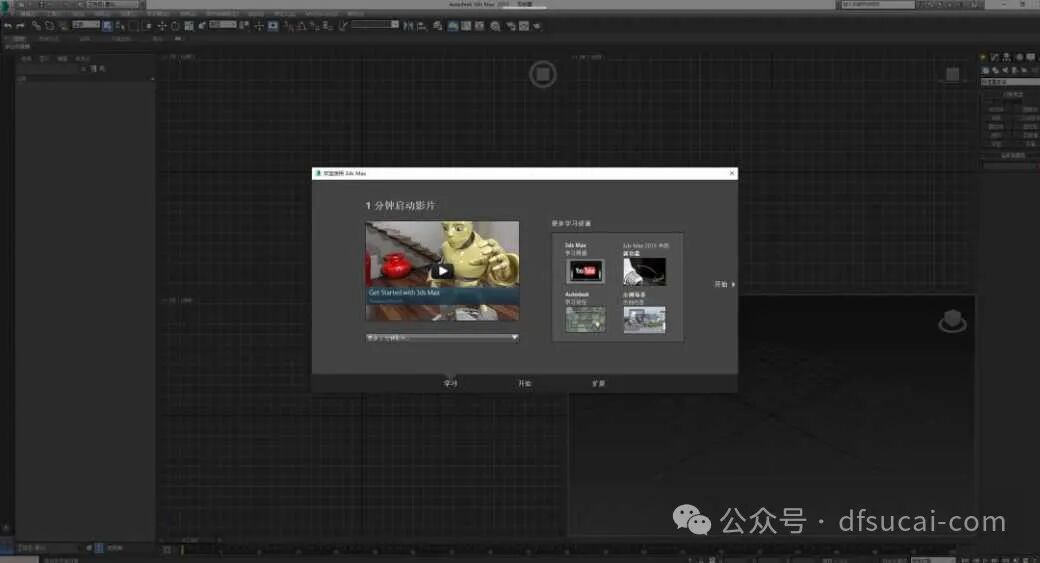This screenshot has height=563, width=1040.
Task: Toggle the 3D Snaps button
Action: point(289,26)
